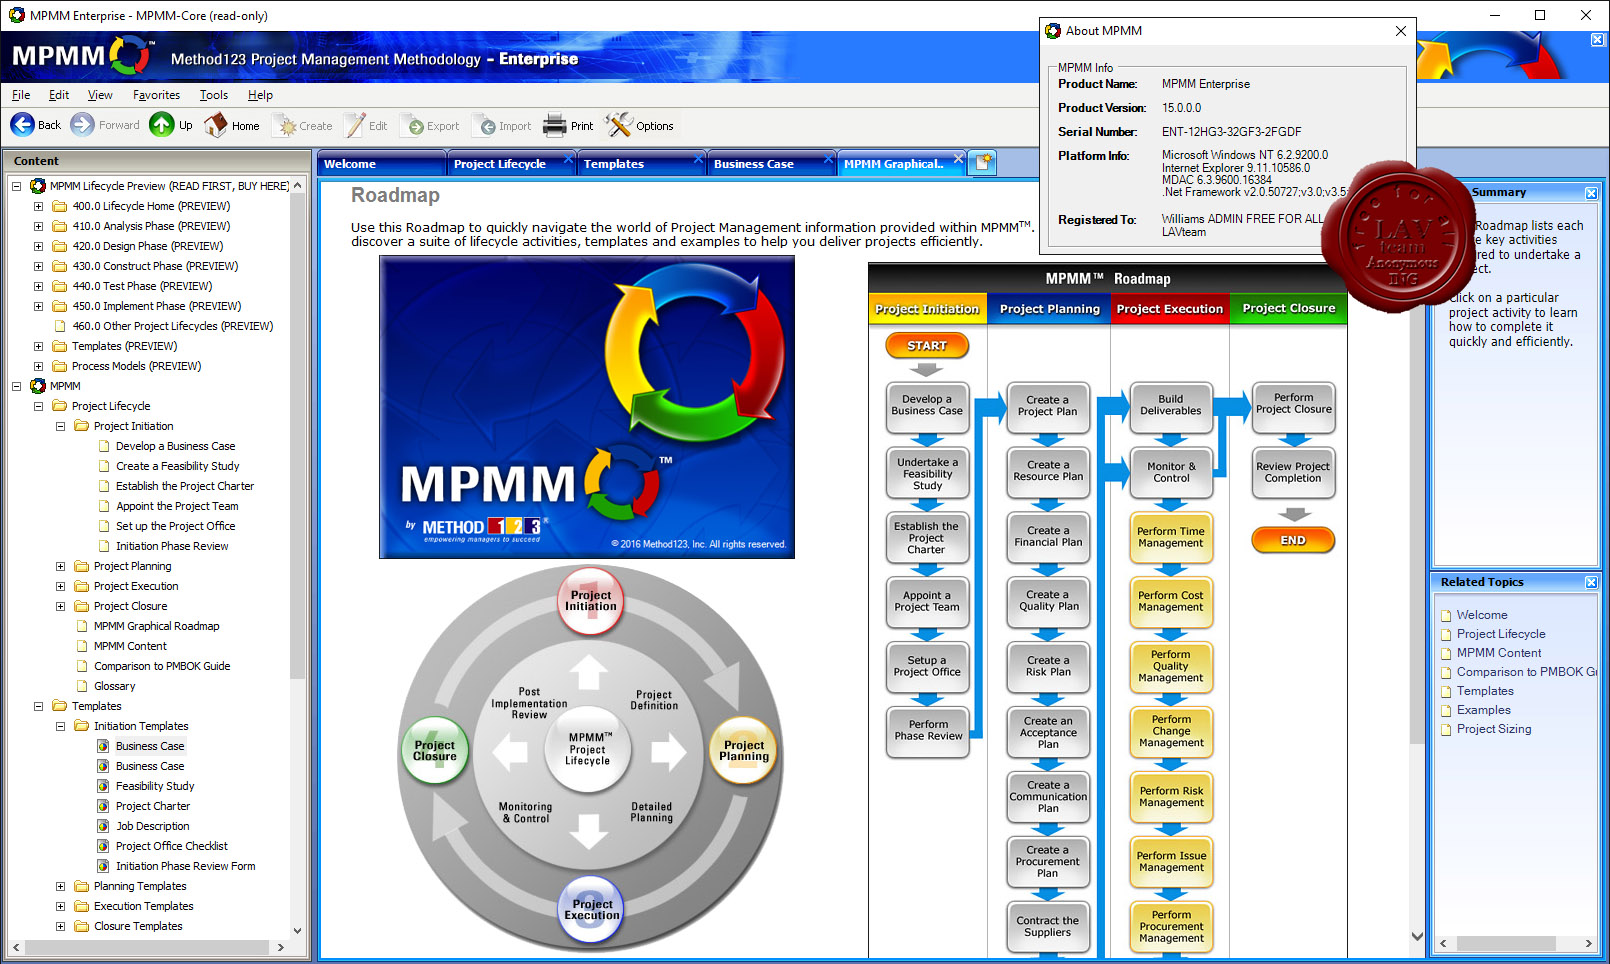Click Project Closure circle in lifecycle diagram
Image resolution: width=1610 pixels, height=964 pixels.
click(434, 751)
